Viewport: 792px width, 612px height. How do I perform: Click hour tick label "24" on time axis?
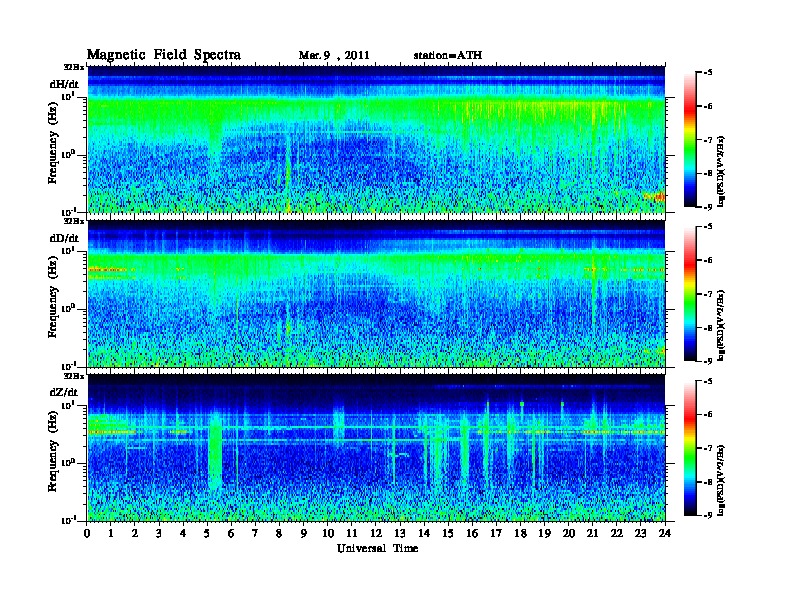665,533
